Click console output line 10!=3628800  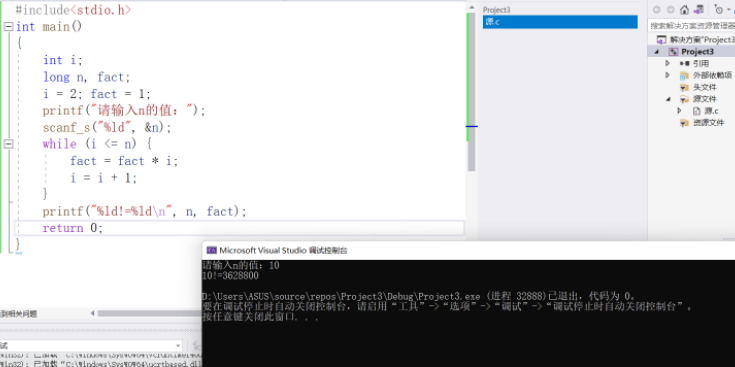tap(230, 276)
